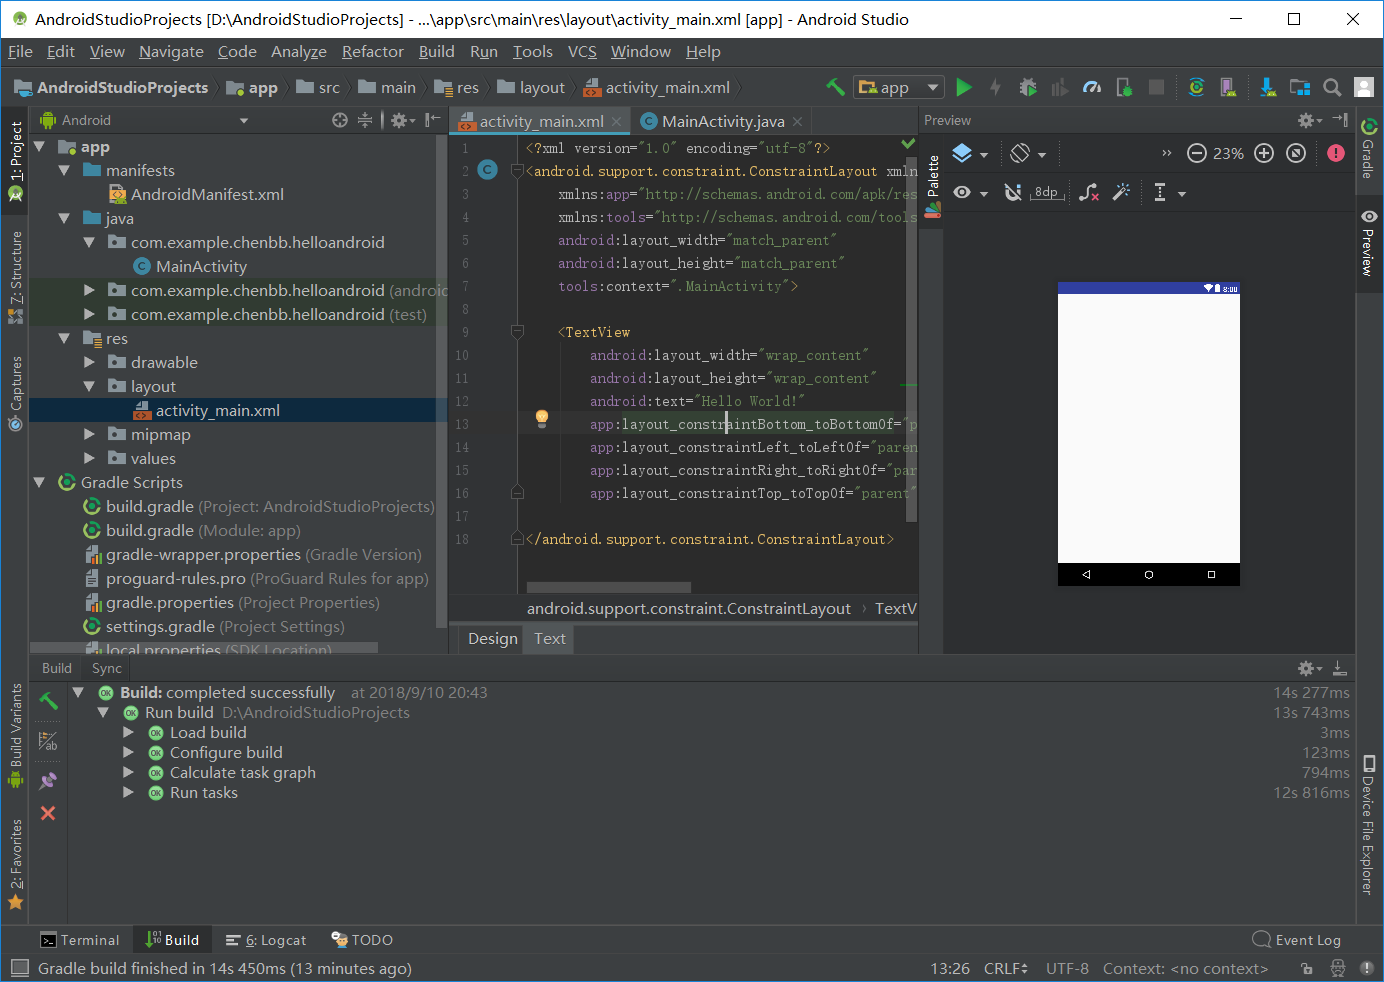Expand the drawable folder
This screenshot has width=1384, height=982.
pos(89,362)
